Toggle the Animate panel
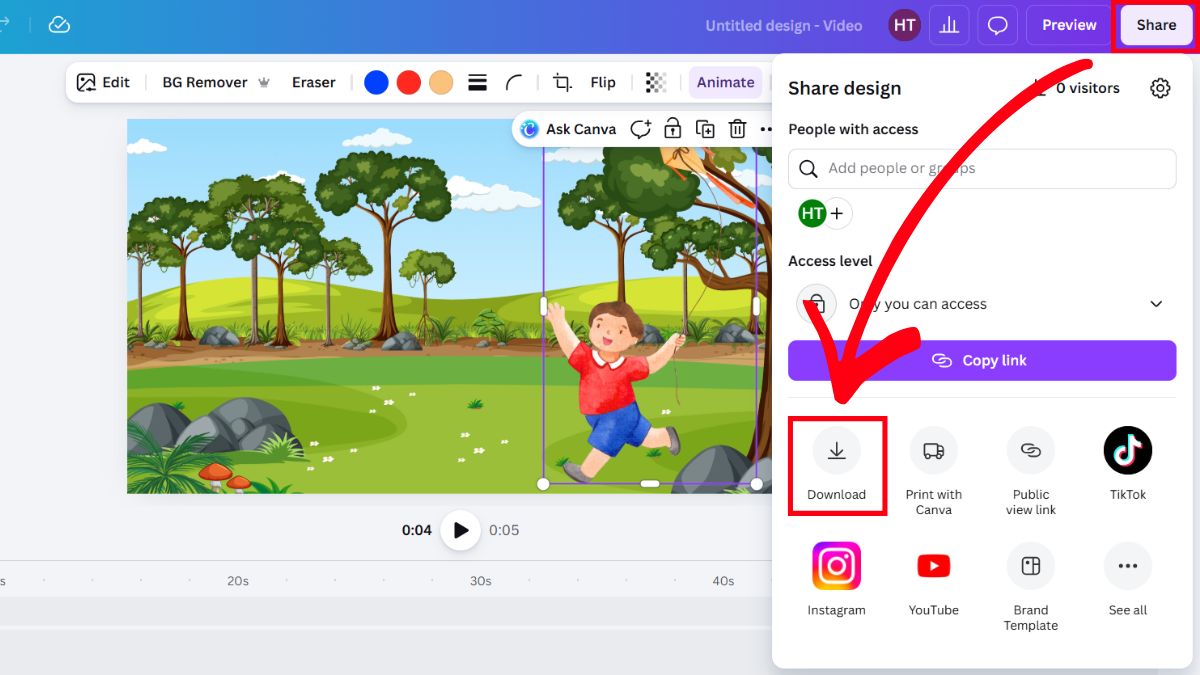This screenshot has width=1200, height=675. tap(725, 81)
